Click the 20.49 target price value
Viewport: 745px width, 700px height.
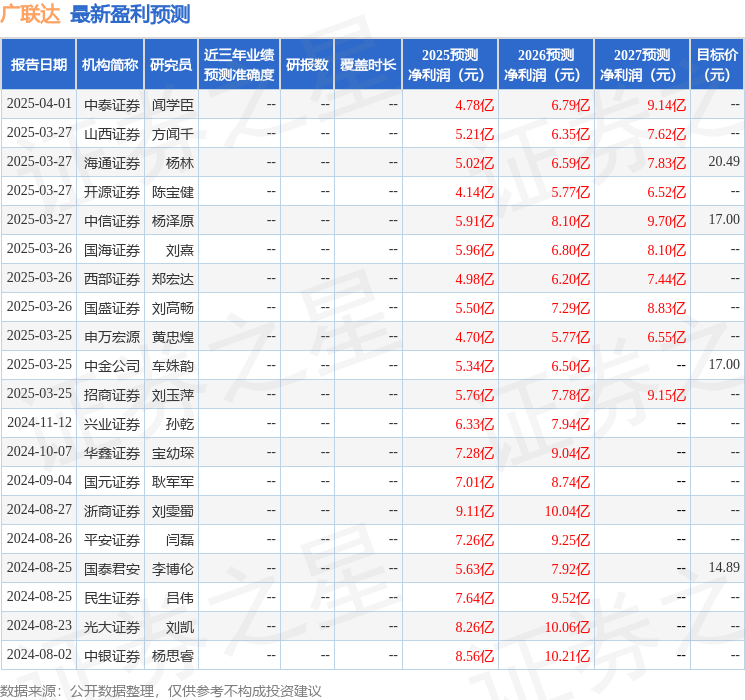coord(723,162)
